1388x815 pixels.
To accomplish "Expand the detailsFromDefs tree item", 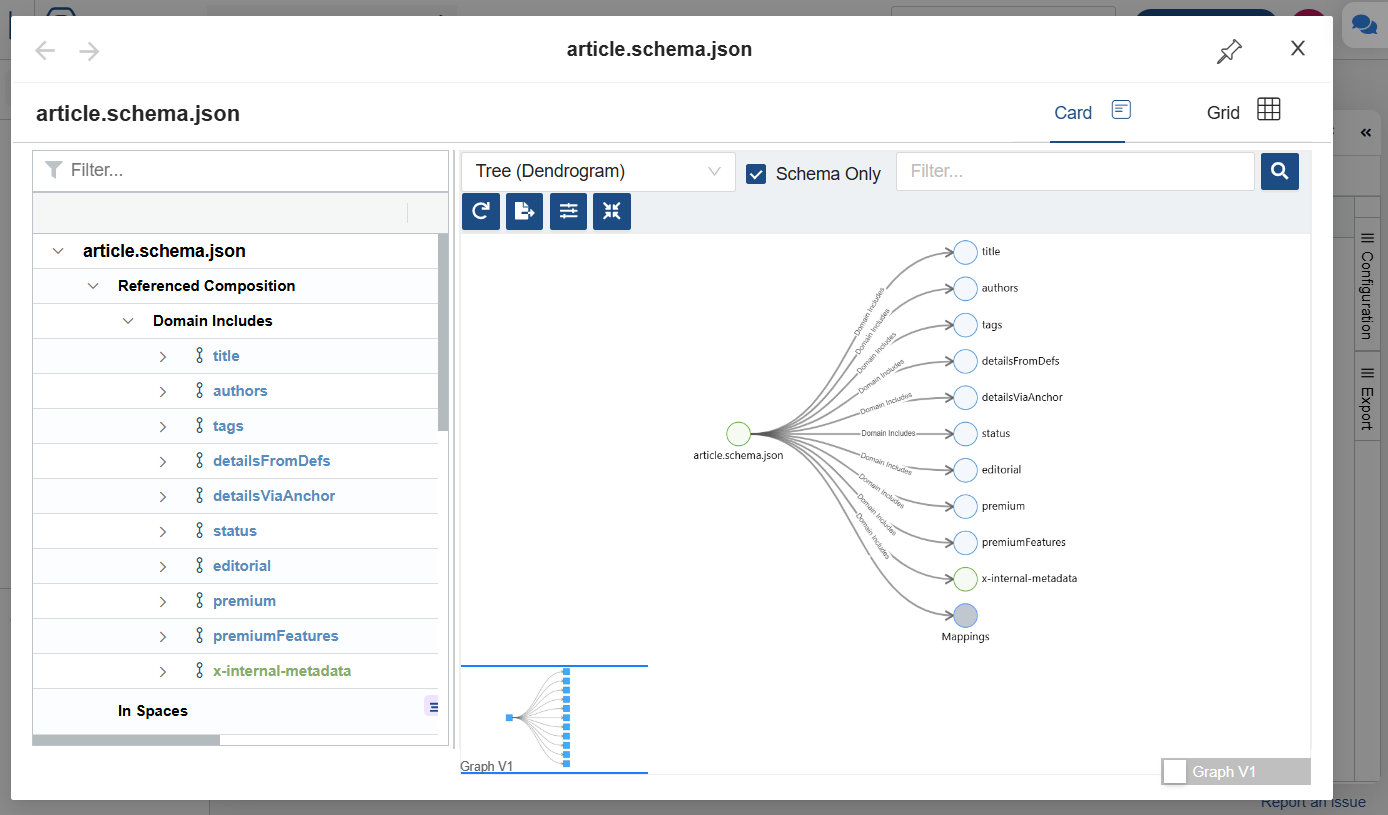I will pyautogui.click(x=163, y=461).
